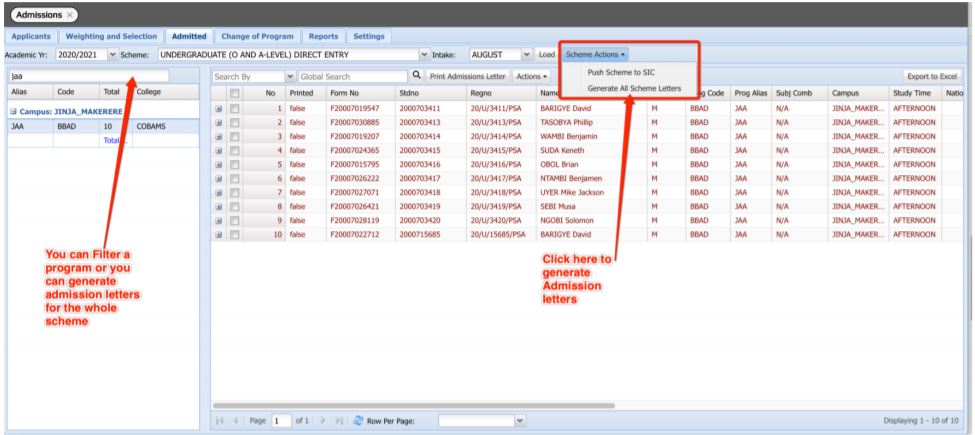Expand row details for SUDA Keneth
Screen dimensions: 975x435
point(218,150)
